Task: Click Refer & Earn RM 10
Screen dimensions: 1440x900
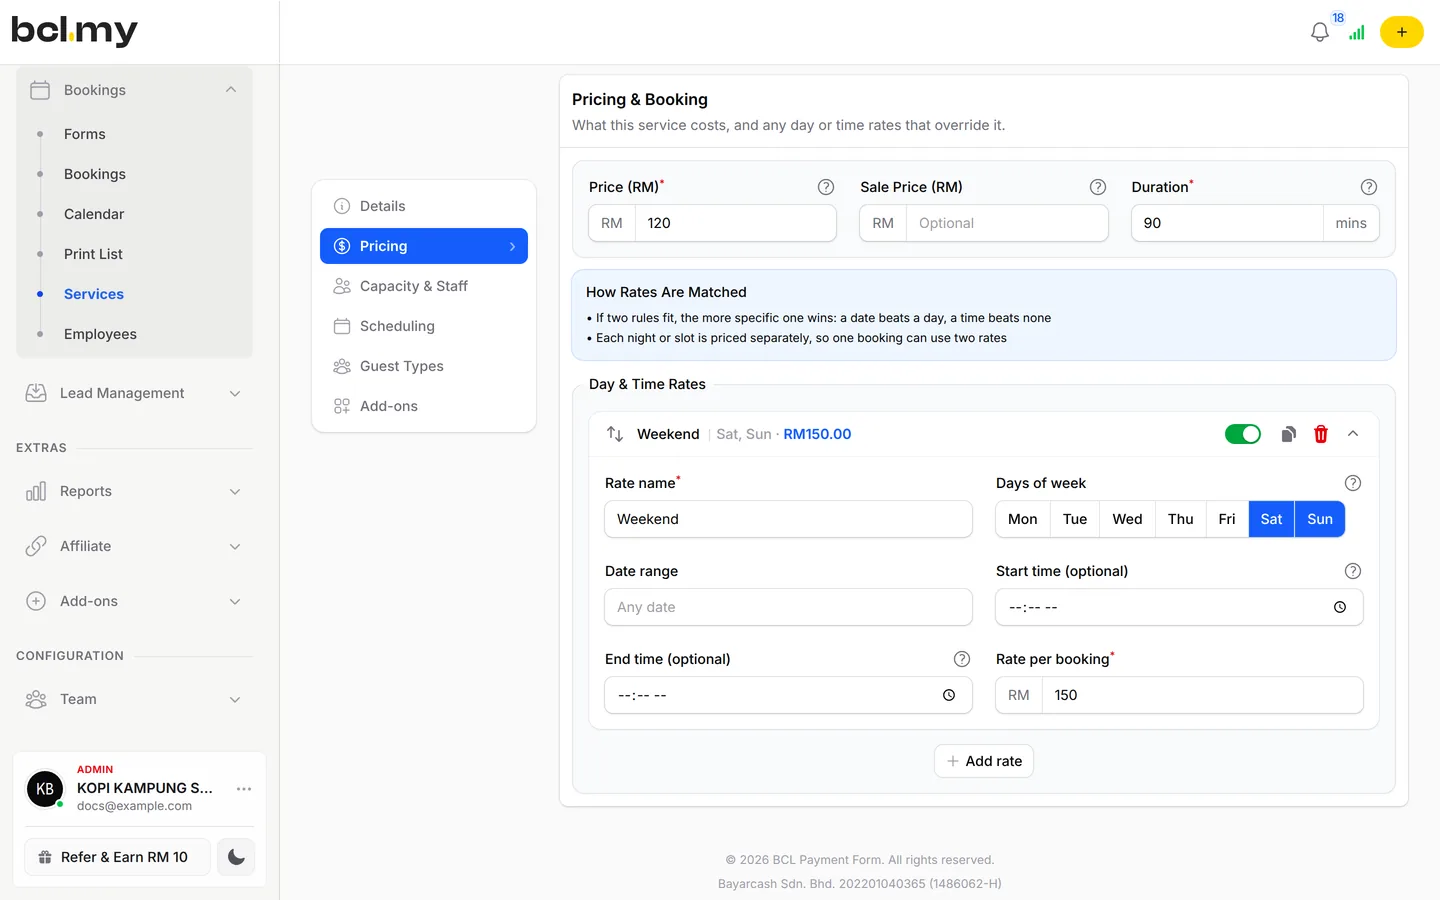Action: pos(117,857)
